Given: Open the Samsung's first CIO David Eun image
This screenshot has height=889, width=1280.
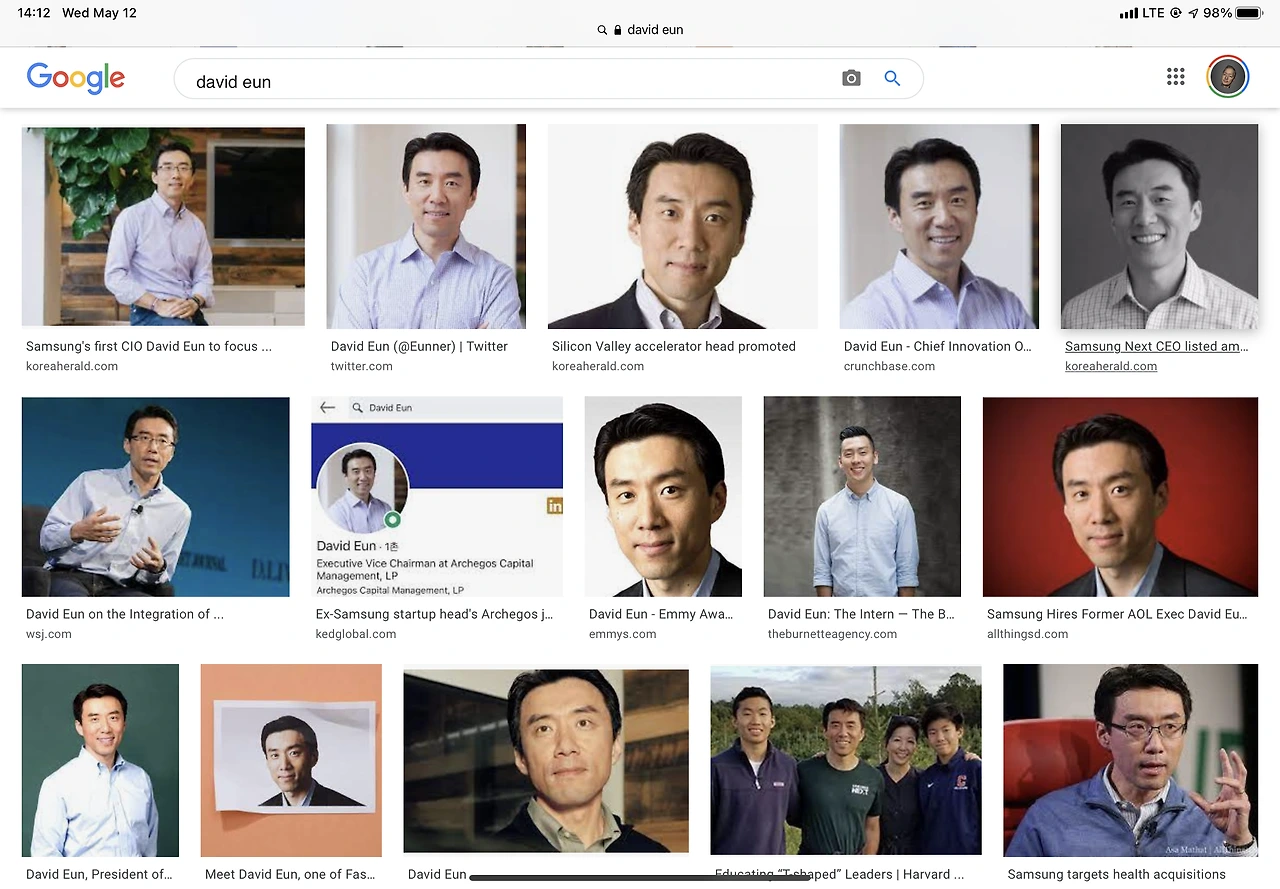Looking at the screenshot, I should [163, 226].
